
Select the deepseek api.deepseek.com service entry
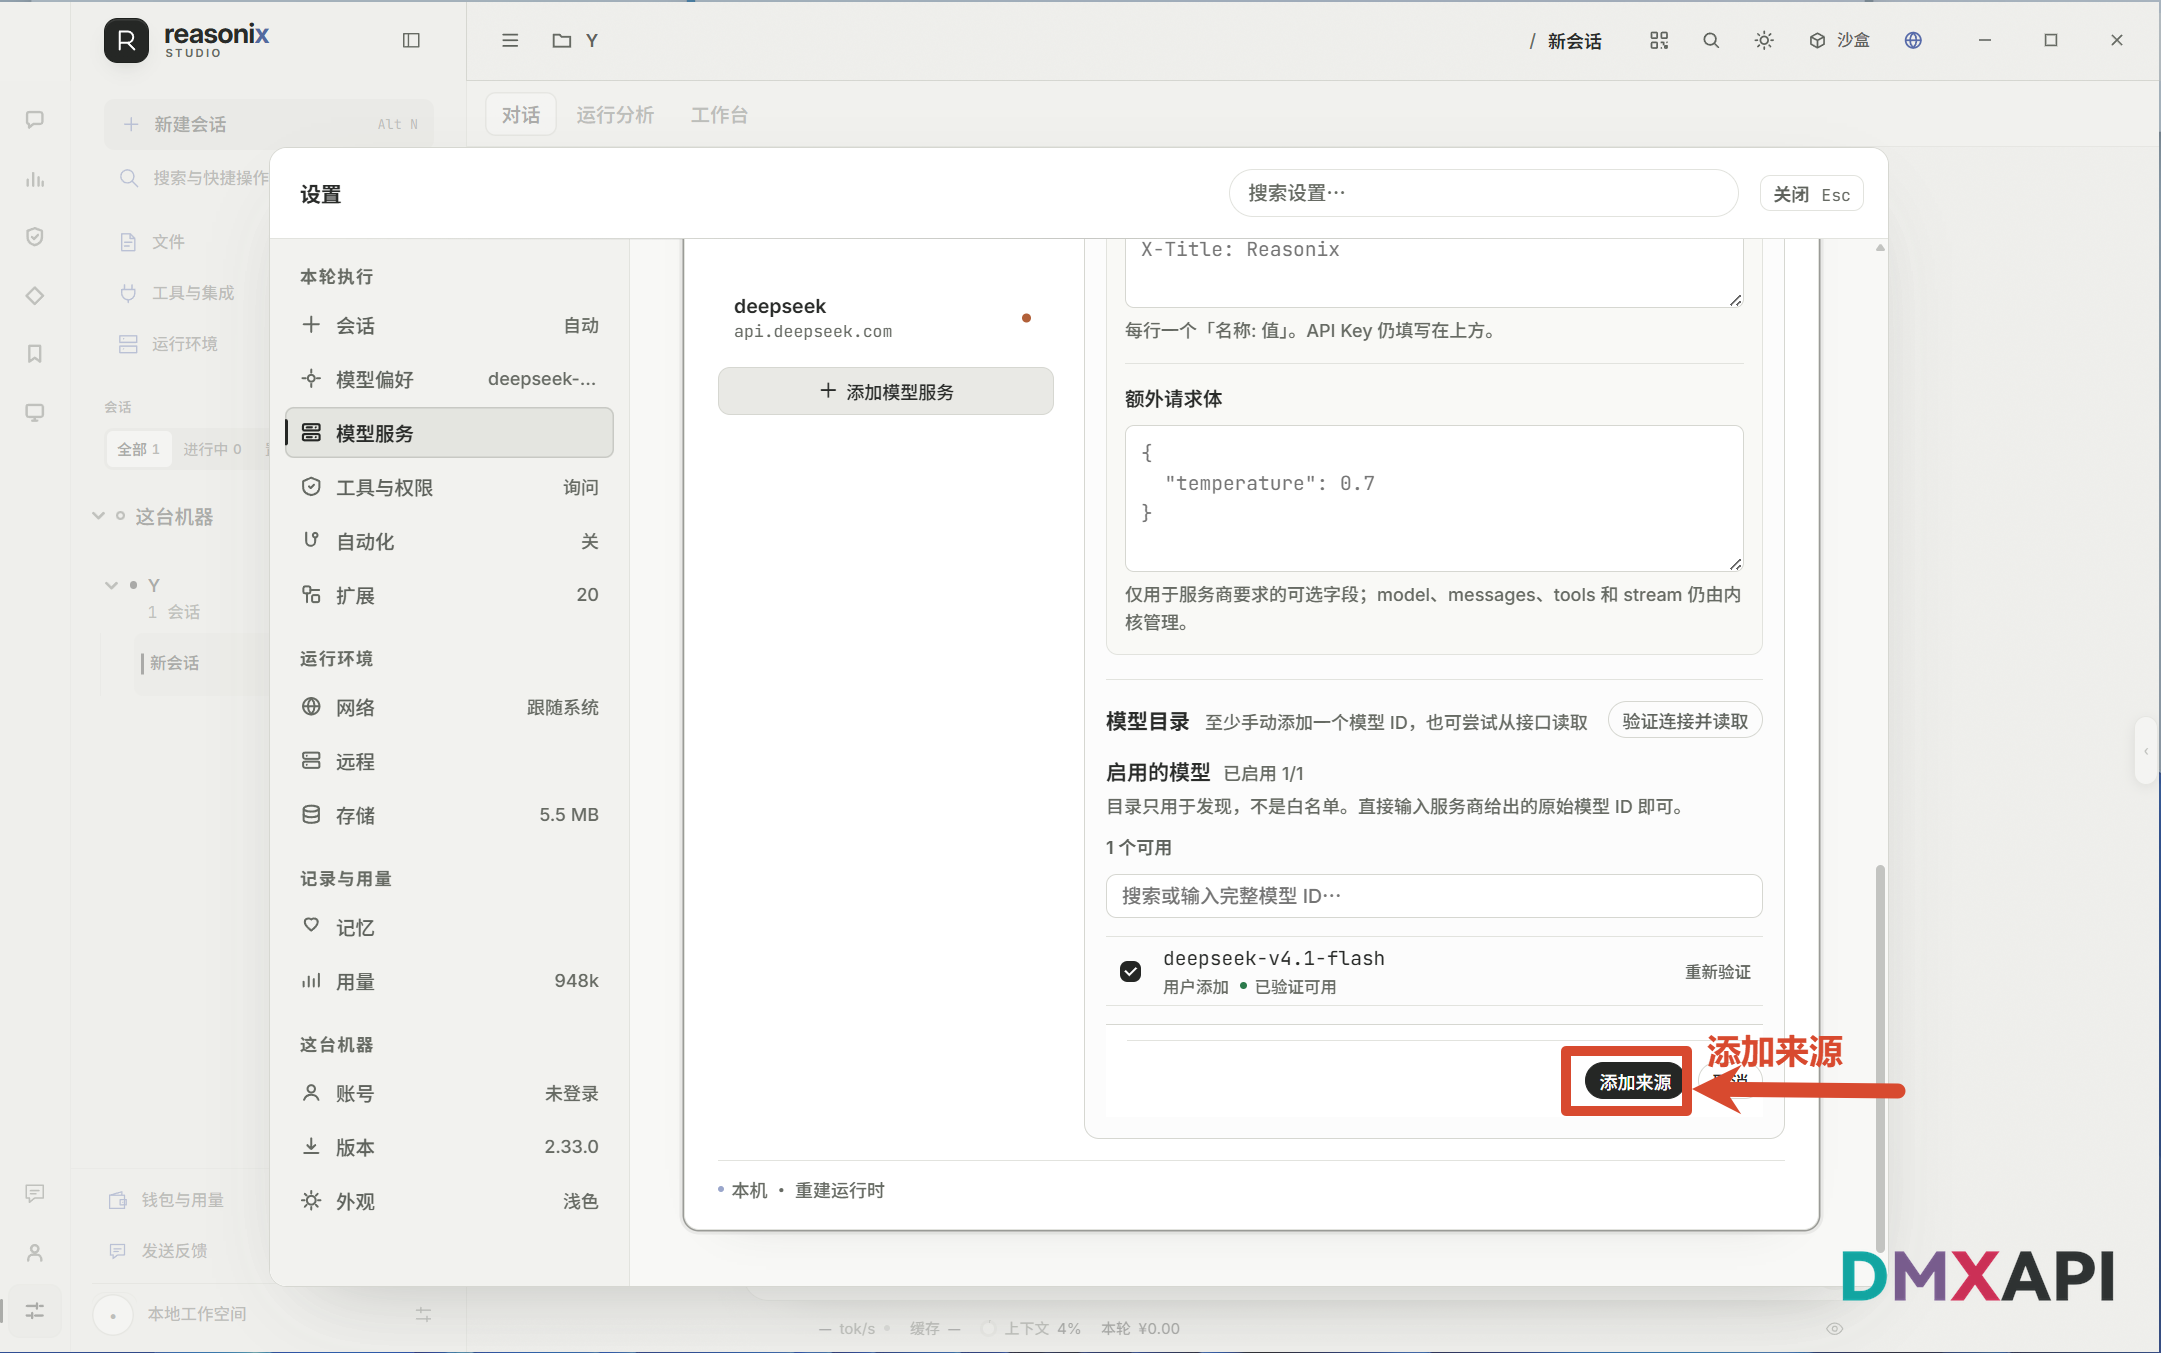coord(885,317)
